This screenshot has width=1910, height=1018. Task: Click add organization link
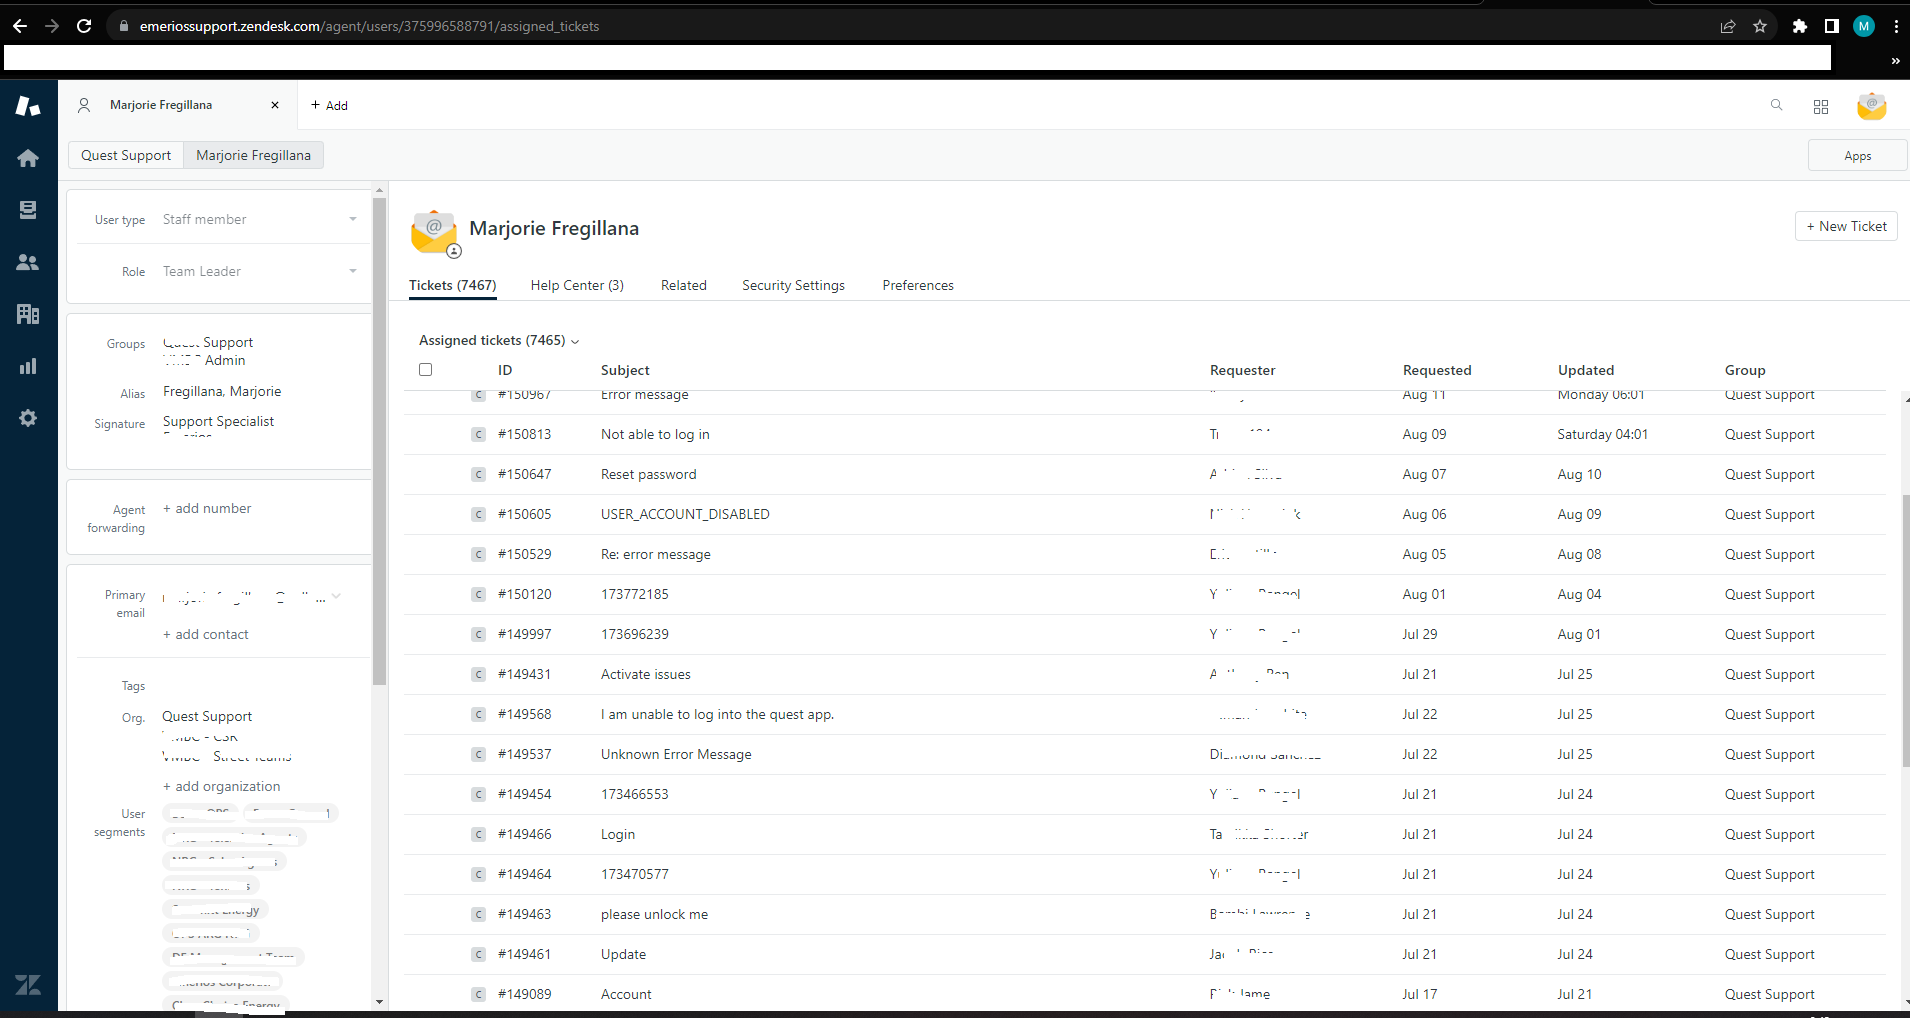(222, 786)
